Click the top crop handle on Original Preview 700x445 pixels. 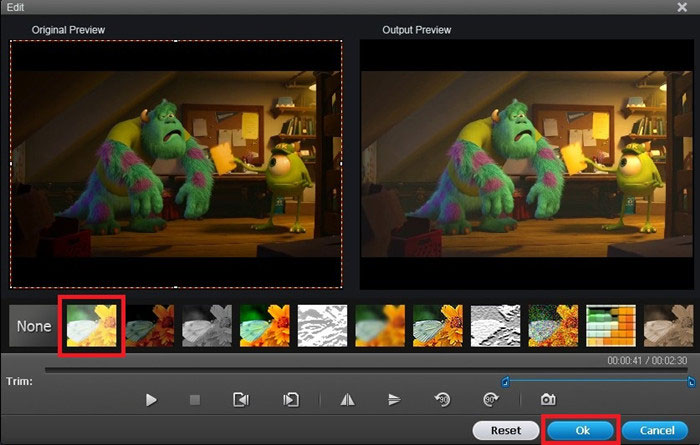click(176, 41)
